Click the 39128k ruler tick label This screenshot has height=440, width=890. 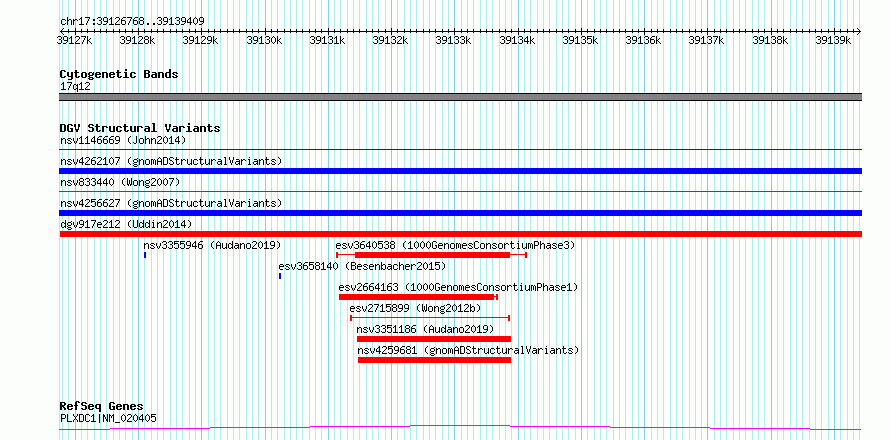[x=138, y=40]
